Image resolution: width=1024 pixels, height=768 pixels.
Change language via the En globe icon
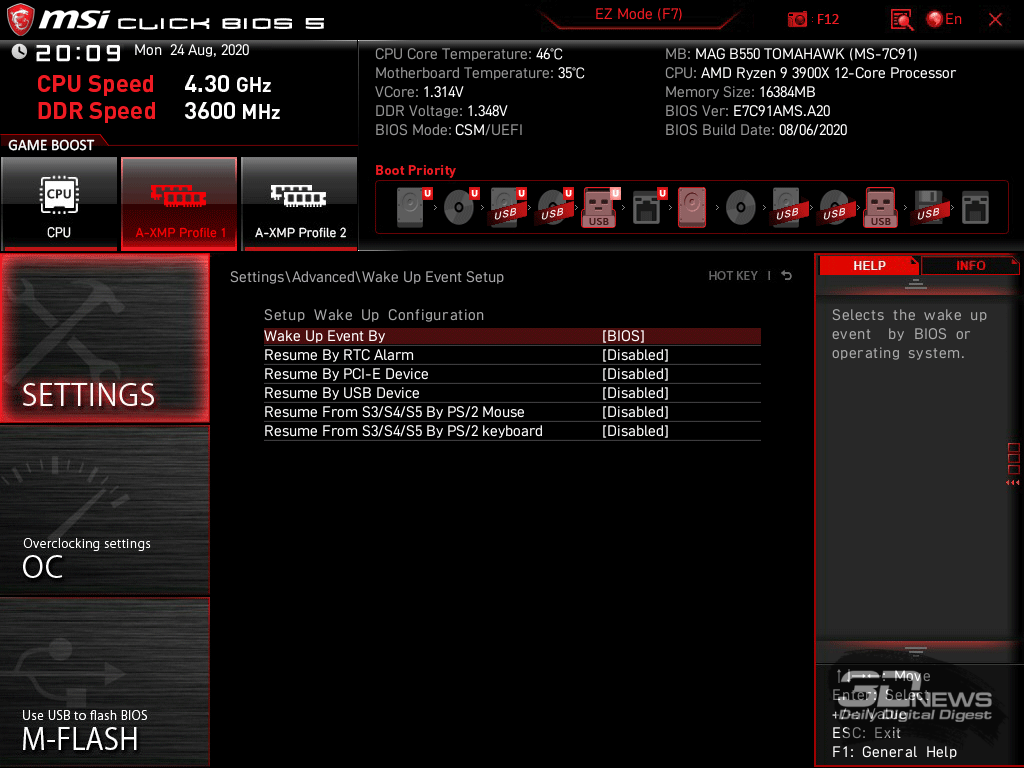[x=944, y=20]
